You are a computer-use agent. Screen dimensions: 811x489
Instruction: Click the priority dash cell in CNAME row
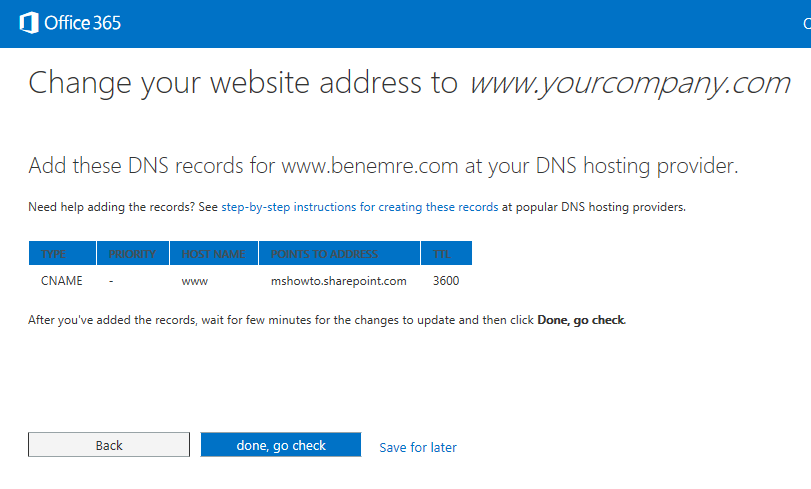coord(111,281)
